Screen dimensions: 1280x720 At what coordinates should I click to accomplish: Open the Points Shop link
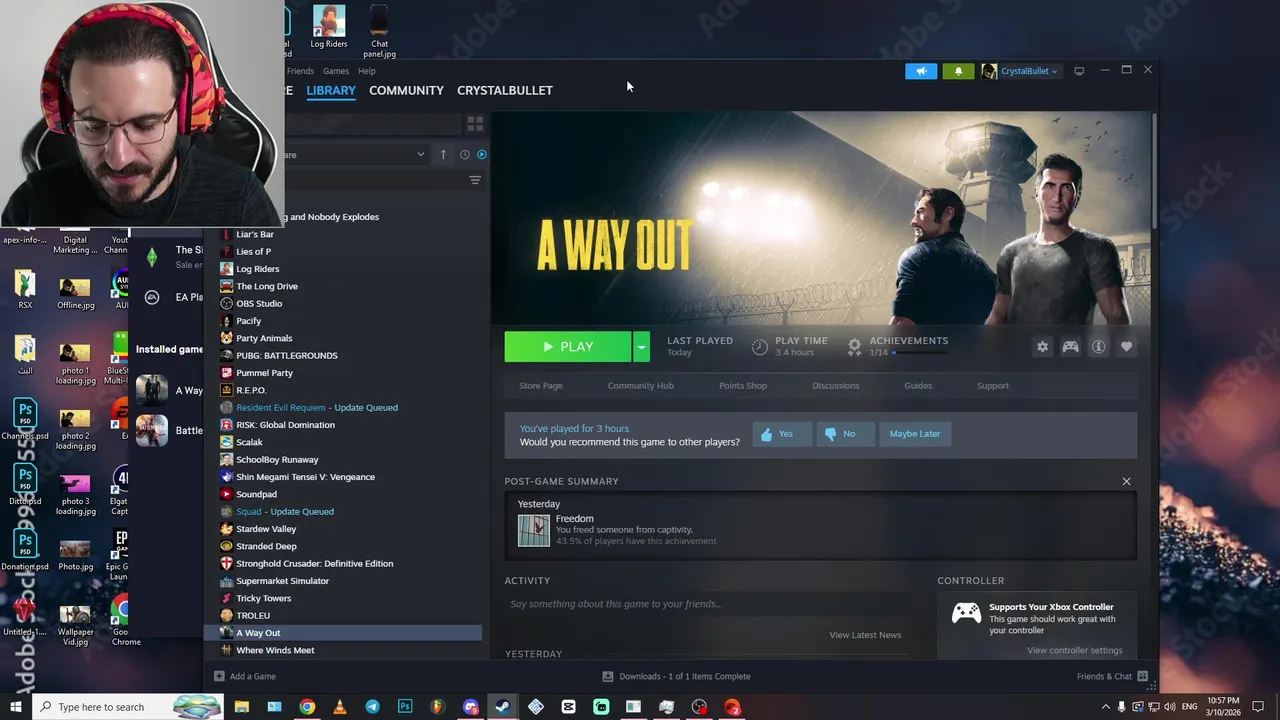tap(743, 386)
